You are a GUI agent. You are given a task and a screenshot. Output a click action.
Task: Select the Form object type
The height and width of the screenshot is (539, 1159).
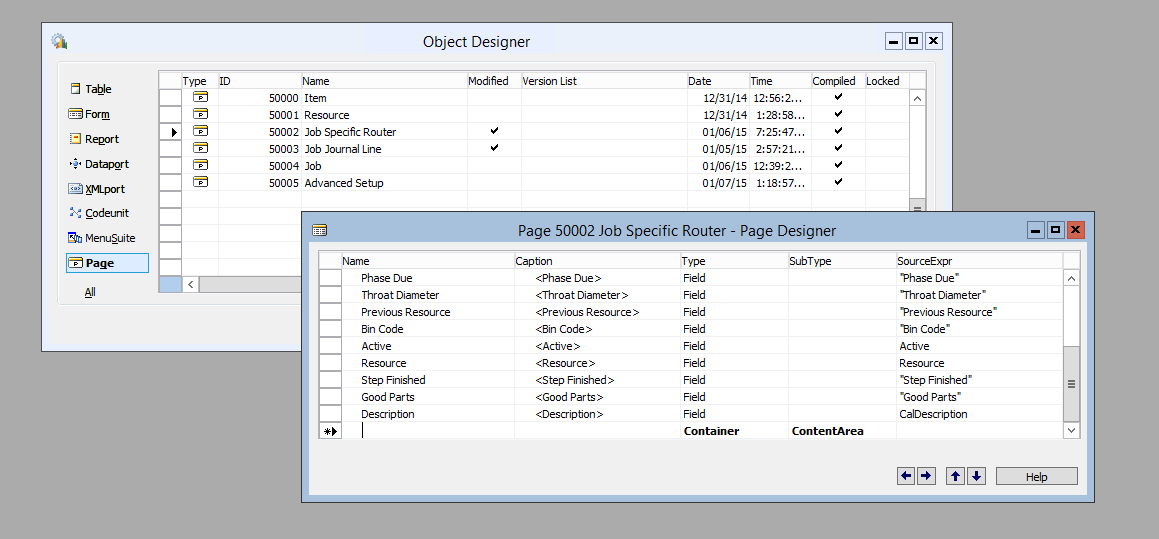click(x=89, y=114)
